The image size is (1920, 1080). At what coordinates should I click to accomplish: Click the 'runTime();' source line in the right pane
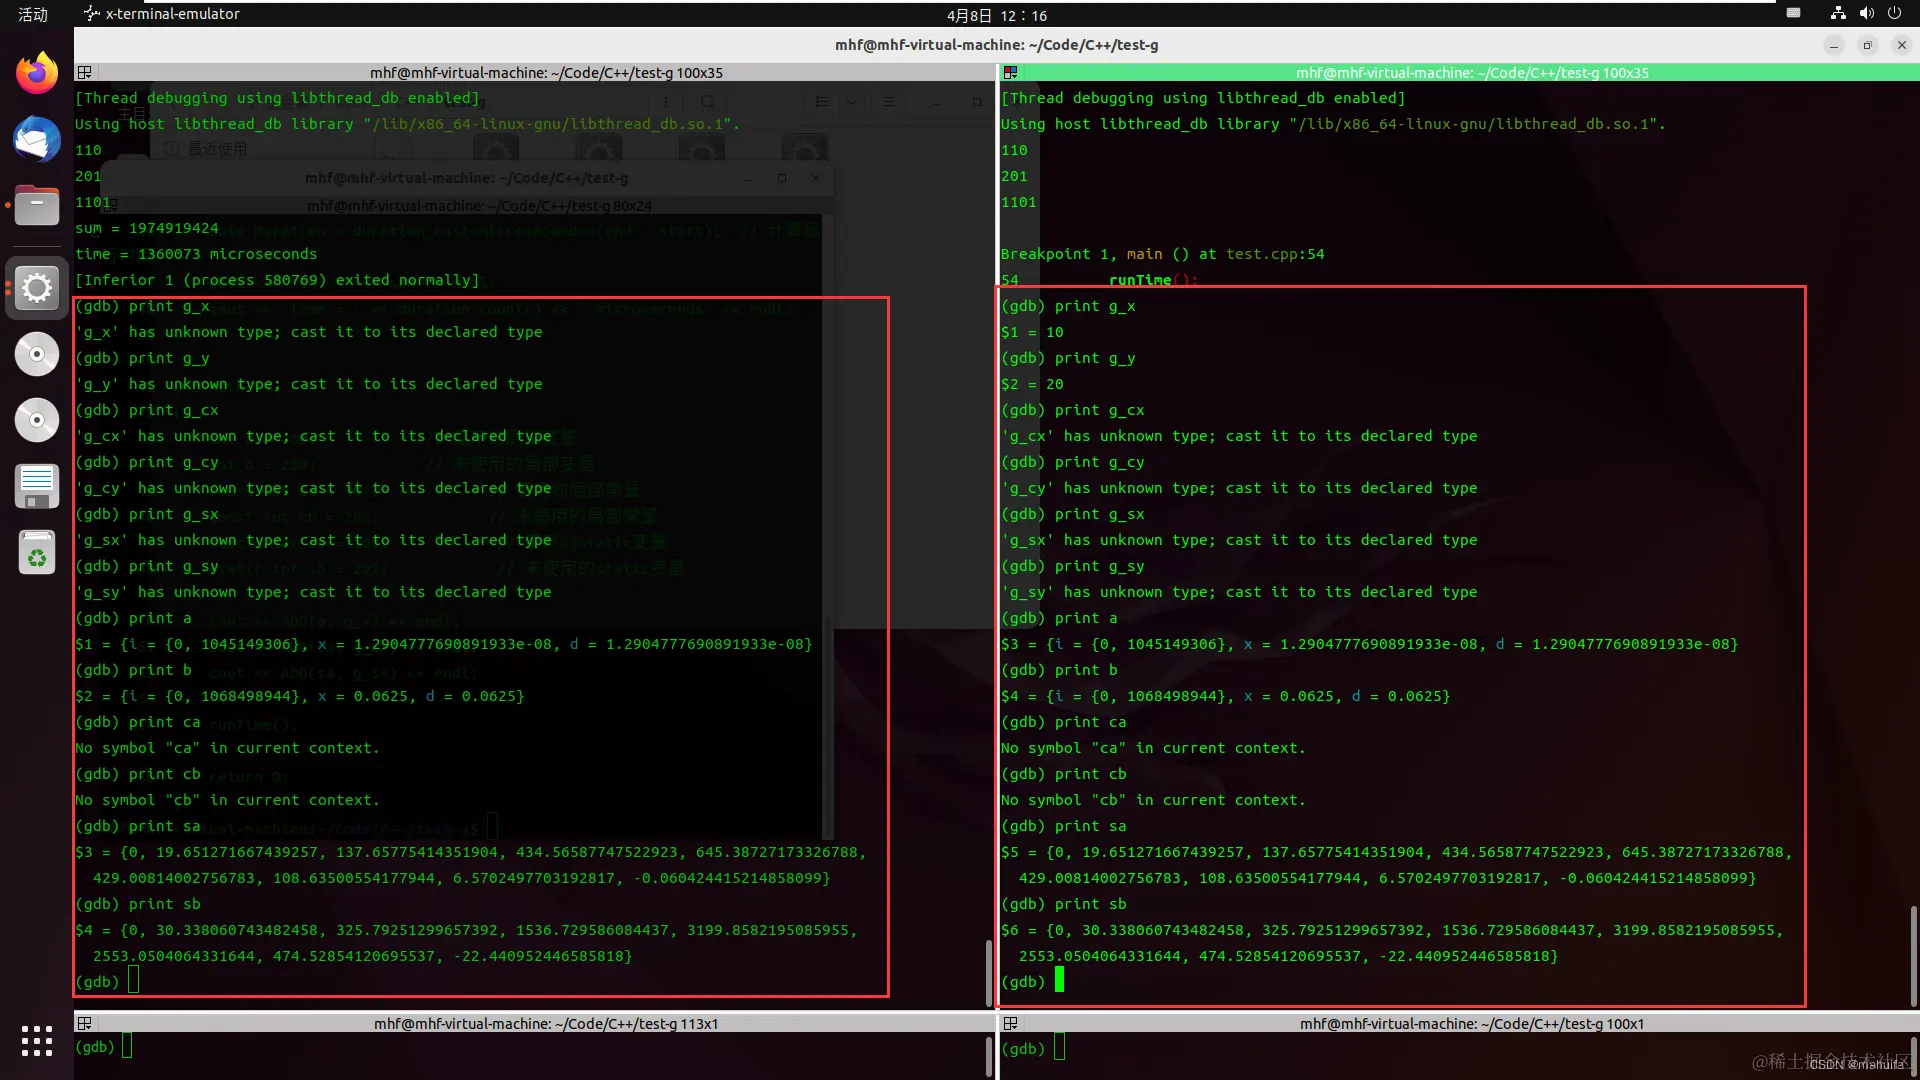click(1153, 280)
